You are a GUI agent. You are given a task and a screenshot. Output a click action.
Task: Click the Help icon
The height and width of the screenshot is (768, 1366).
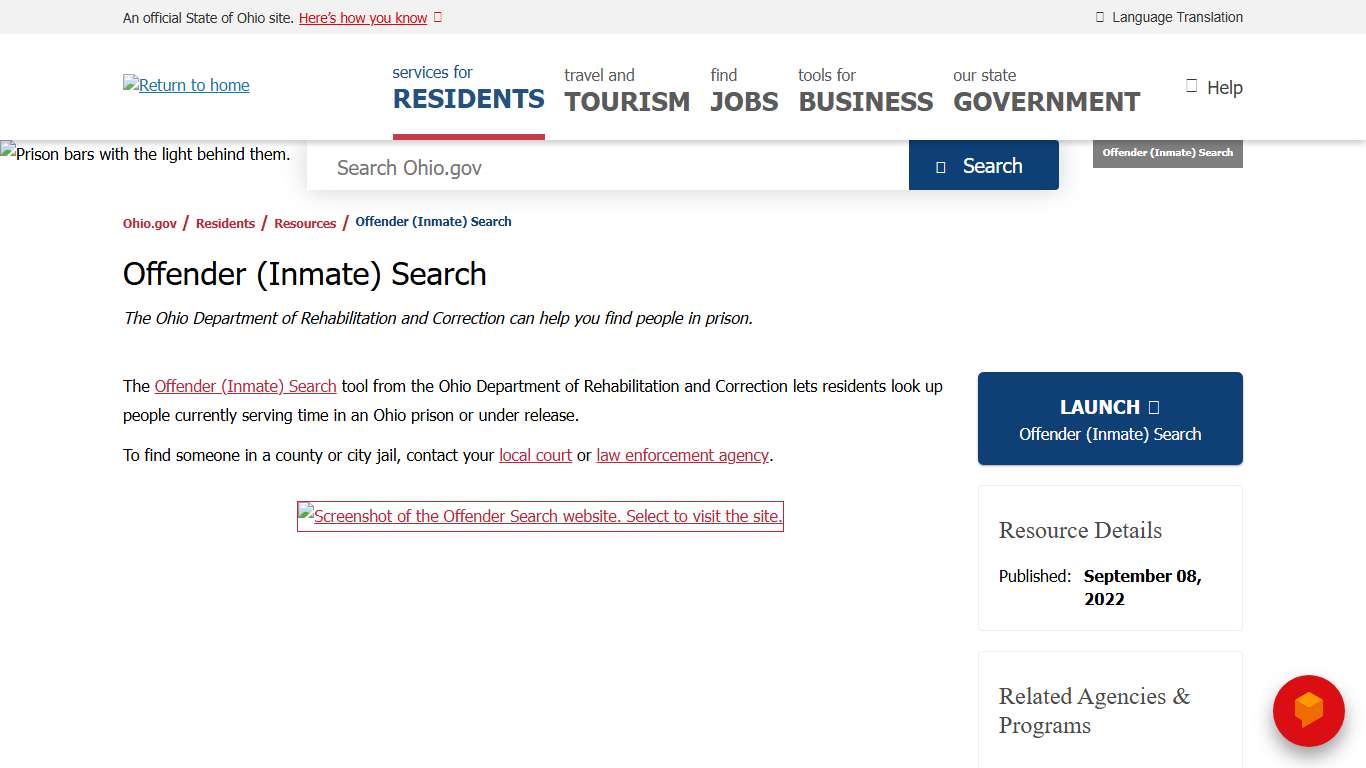click(x=1191, y=86)
